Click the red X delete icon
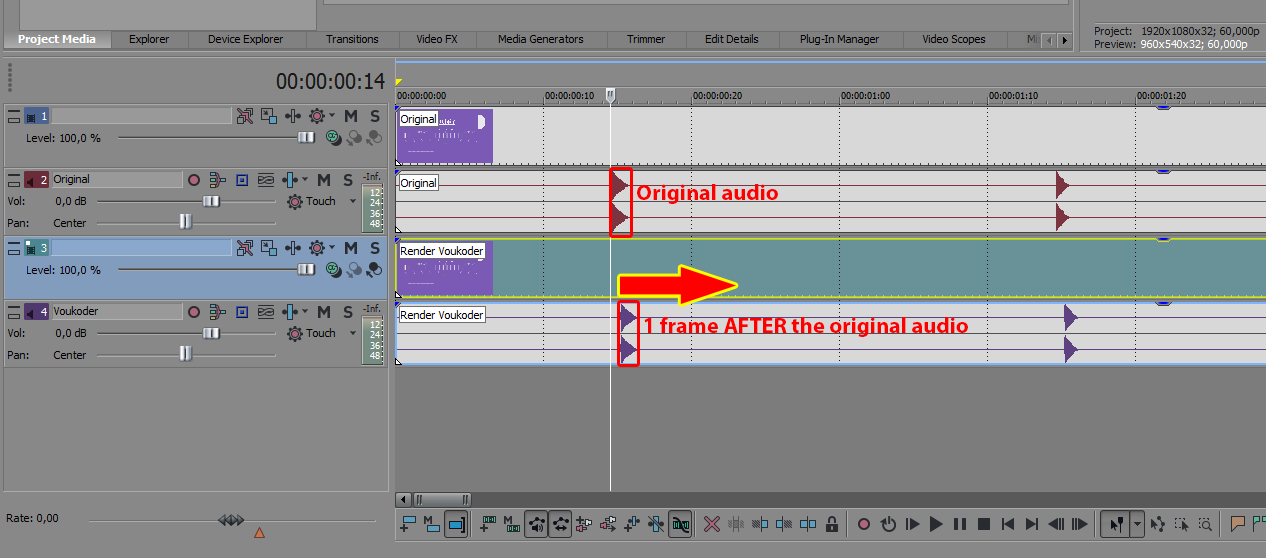The height and width of the screenshot is (558, 1266). click(x=712, y=523)
